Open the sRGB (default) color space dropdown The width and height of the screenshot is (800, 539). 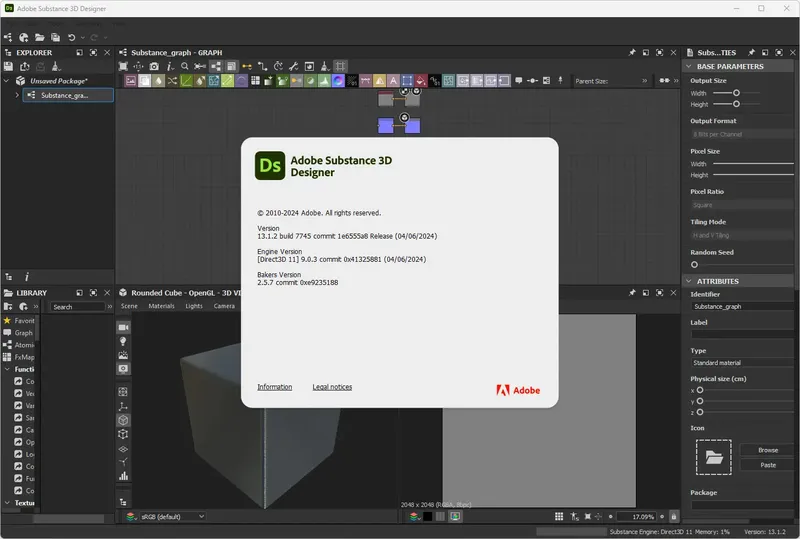[172, 517]
